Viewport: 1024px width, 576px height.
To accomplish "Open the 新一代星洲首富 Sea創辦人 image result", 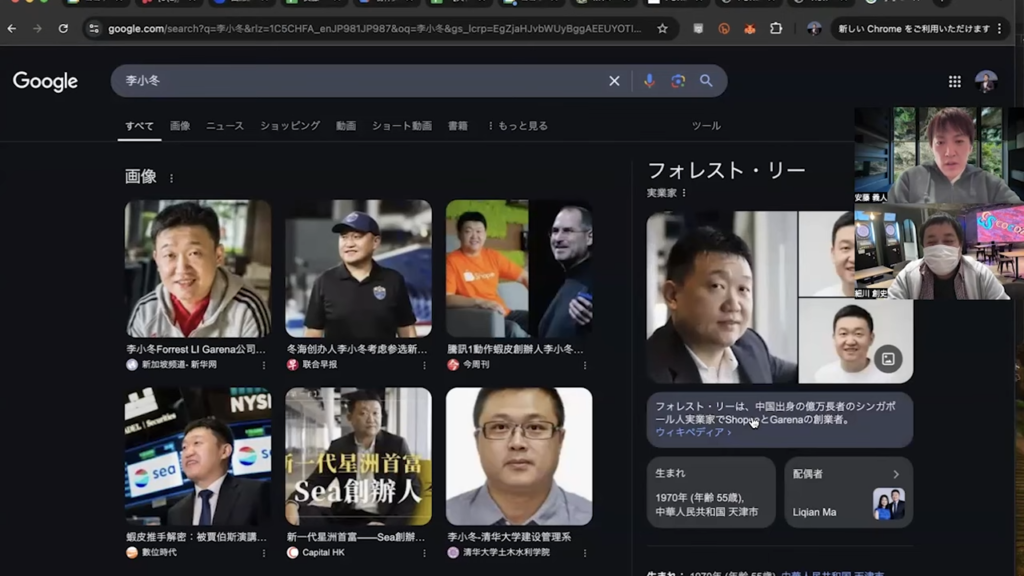I will pos(359,456).
